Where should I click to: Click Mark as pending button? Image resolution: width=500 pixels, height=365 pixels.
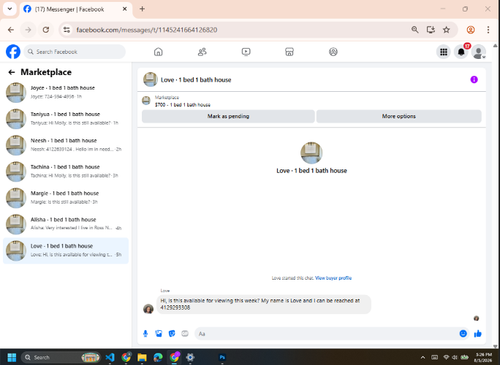228,116
